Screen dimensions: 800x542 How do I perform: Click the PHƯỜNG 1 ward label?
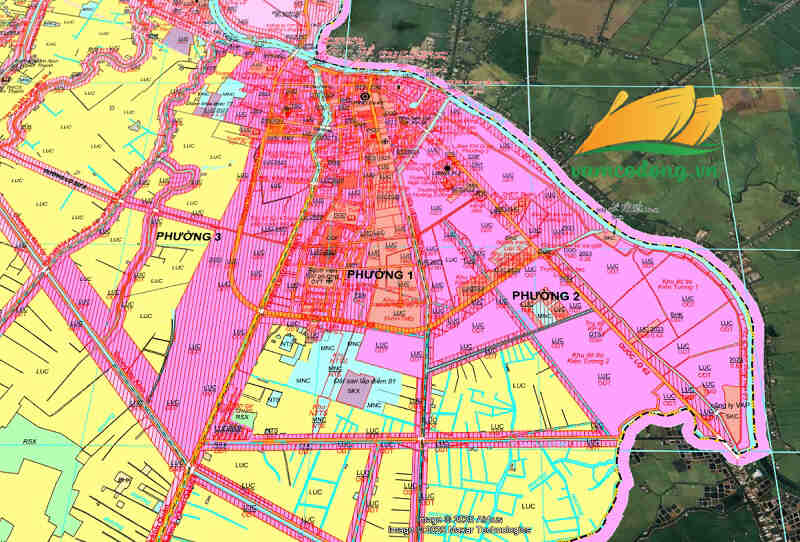point(380,275)
